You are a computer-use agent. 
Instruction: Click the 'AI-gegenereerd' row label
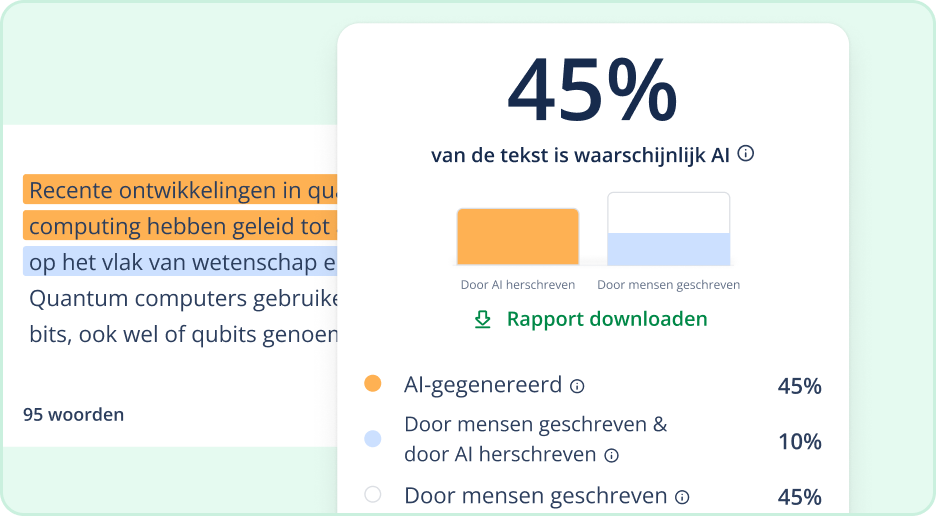pyautogui.click(x=484, y=385)
